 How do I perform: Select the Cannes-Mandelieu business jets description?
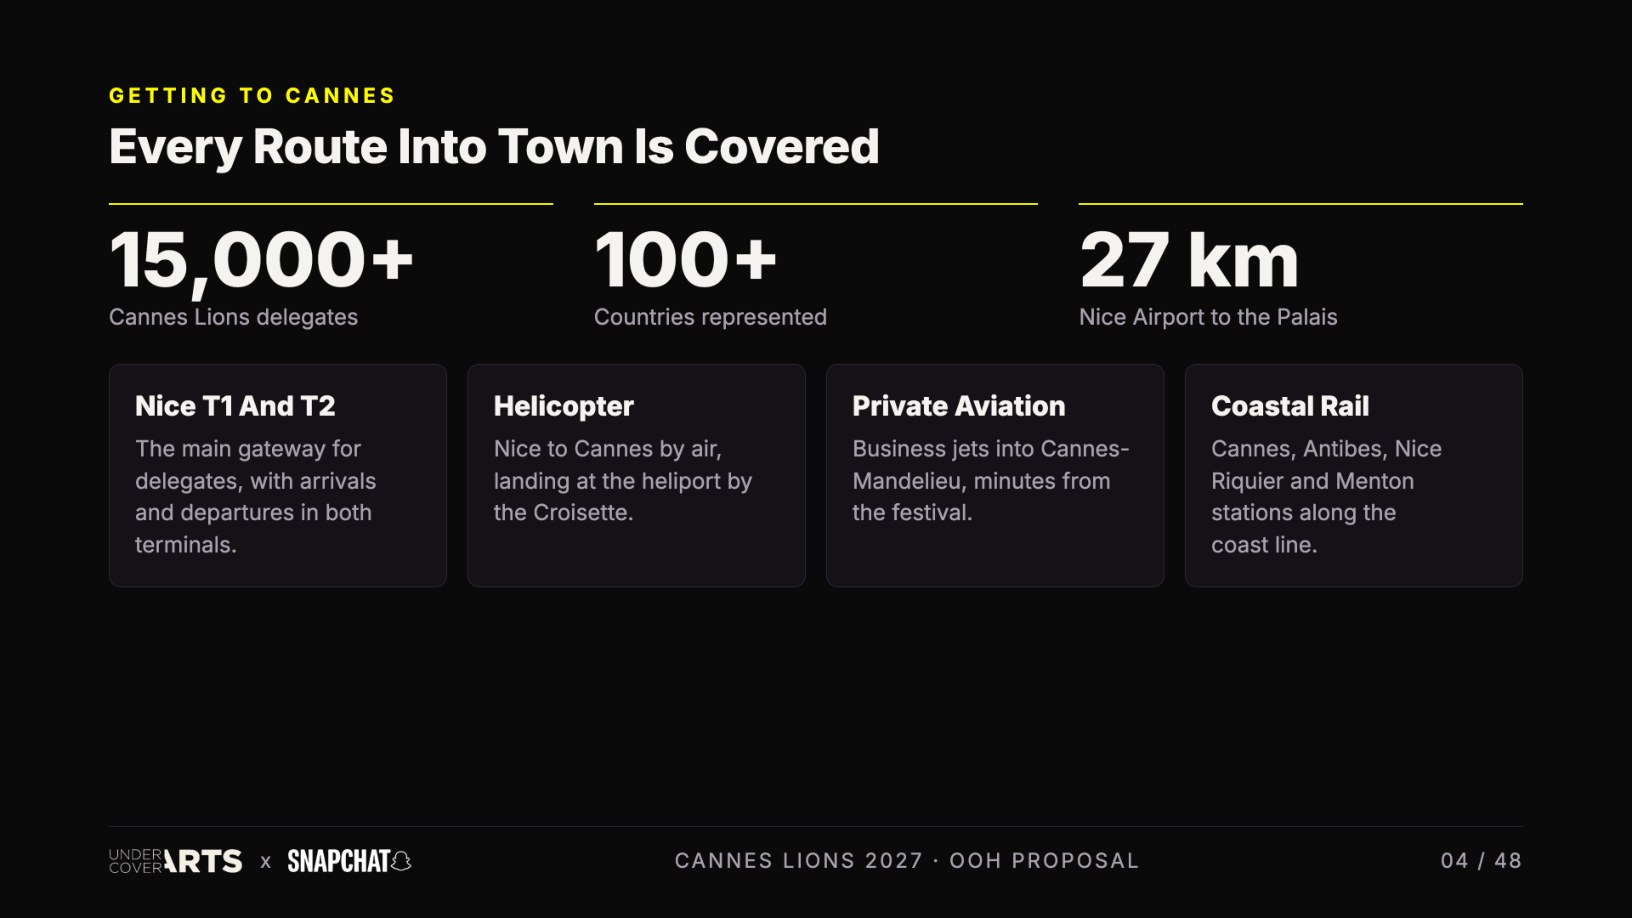tap(991, 481)
